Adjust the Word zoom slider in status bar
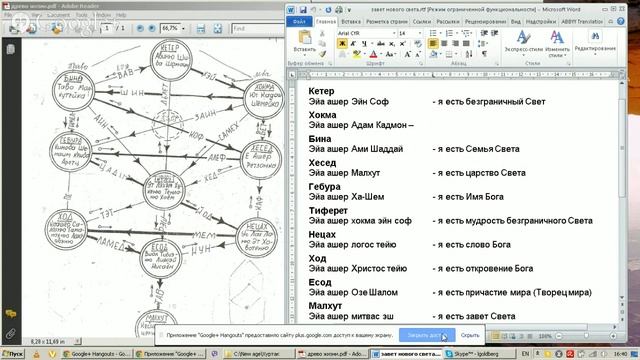640x360 pixels. coord(586,336)
